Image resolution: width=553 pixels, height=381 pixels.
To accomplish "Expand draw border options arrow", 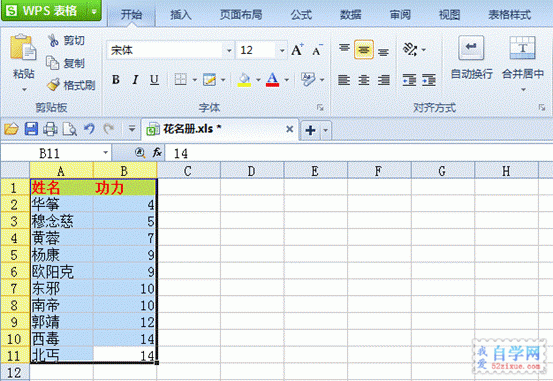I will (x=223, y=80).
